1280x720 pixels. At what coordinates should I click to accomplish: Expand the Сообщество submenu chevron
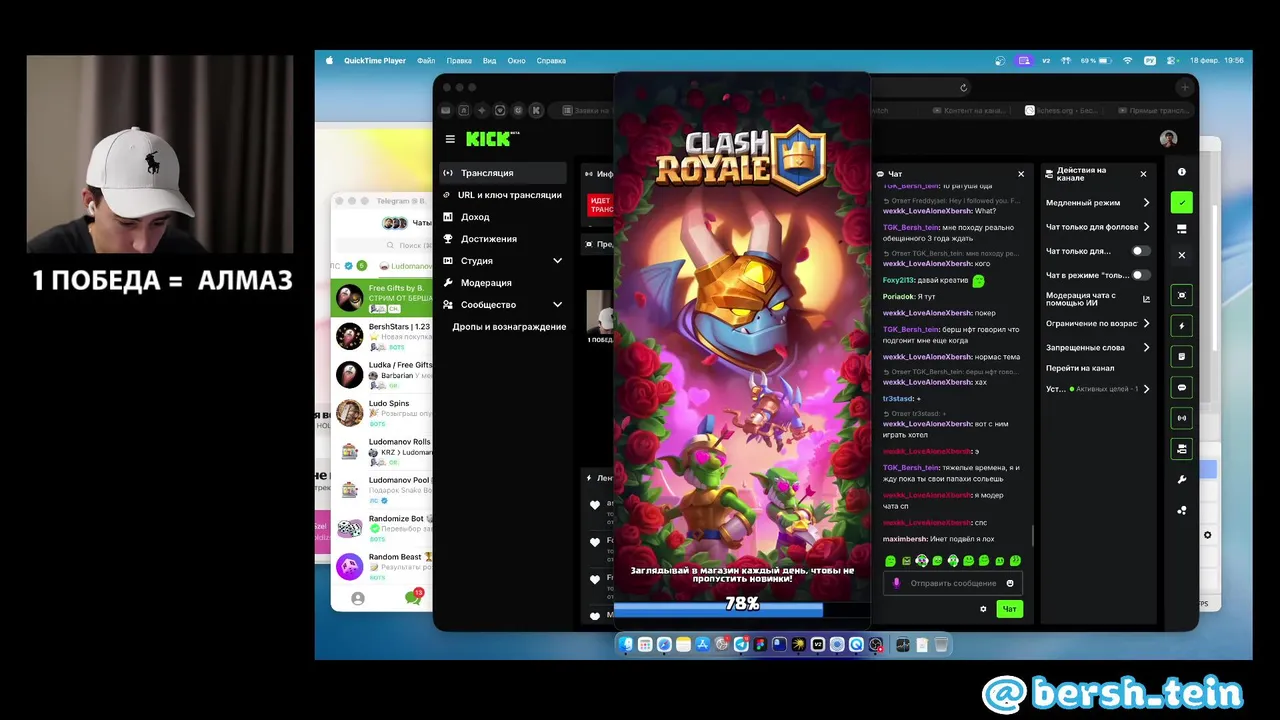(x=557, y=305)
